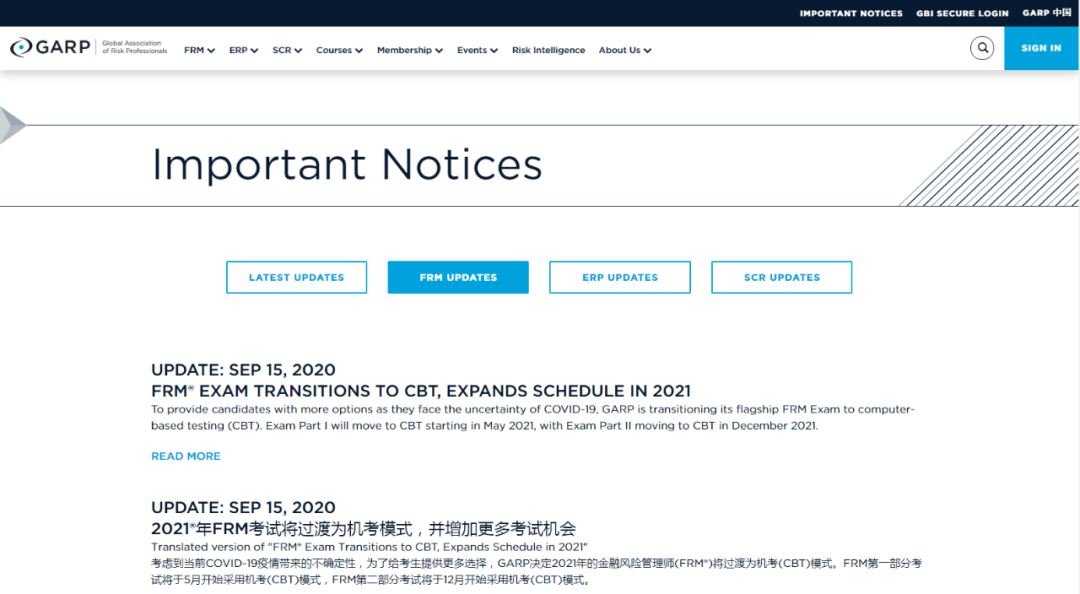Expand the Courses menu

coord(339,50)
